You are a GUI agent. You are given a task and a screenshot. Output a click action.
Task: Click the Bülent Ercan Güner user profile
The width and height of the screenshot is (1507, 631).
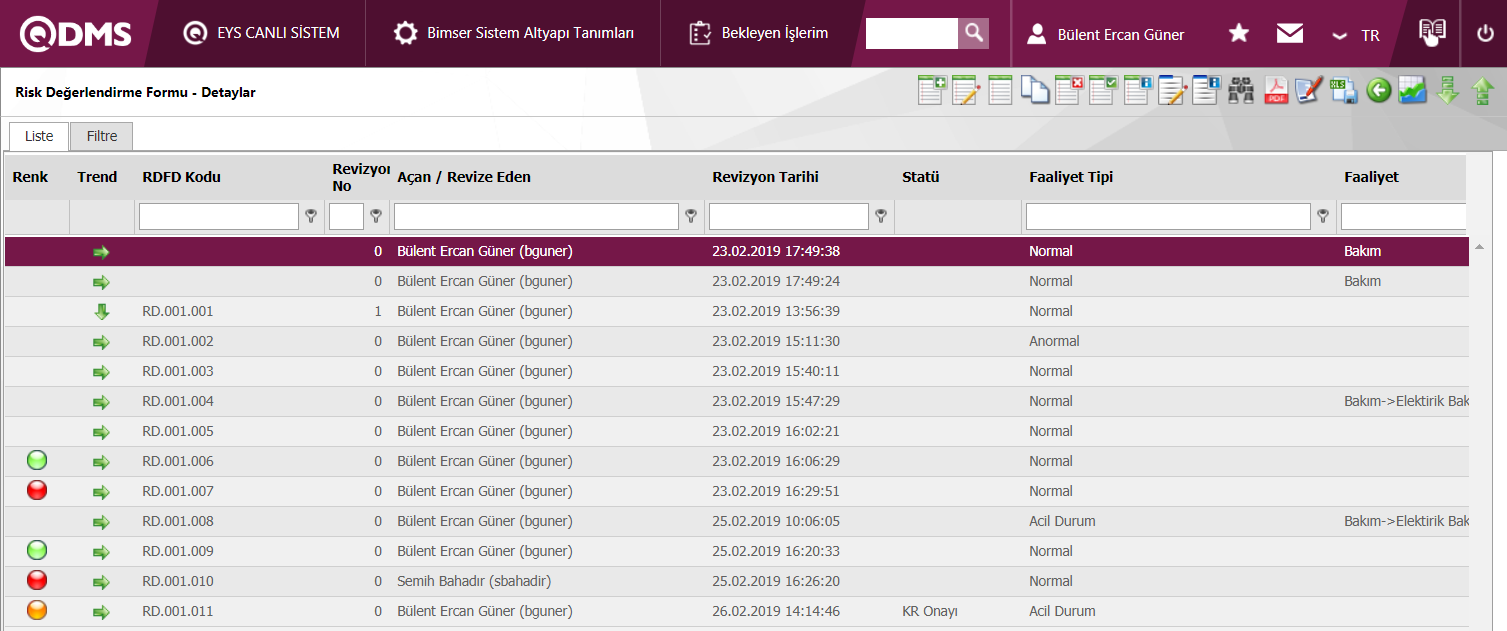click(1106, 35)
